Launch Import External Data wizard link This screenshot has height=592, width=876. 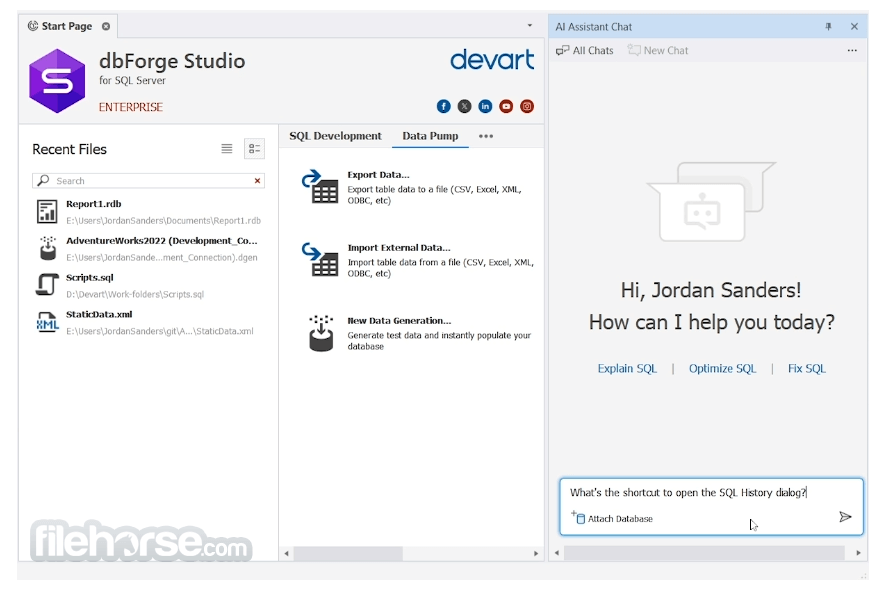pos(399,247)
